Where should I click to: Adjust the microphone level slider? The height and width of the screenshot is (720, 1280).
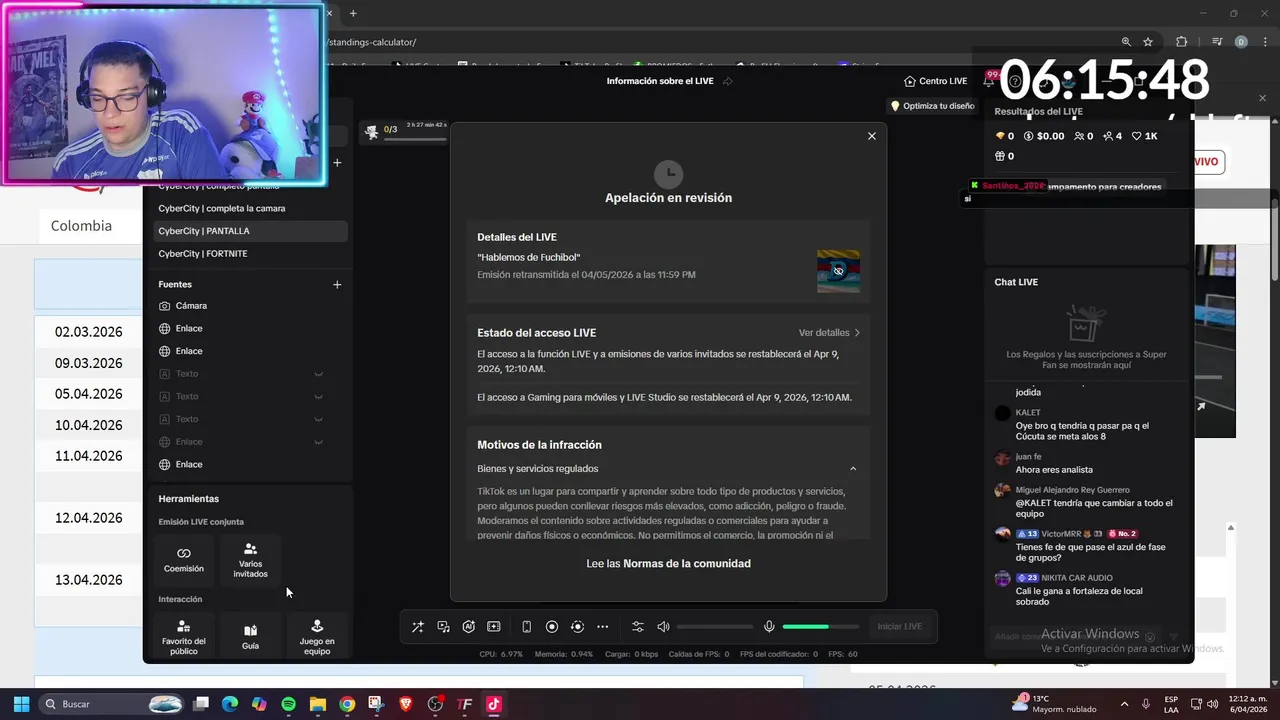click(820, 627)
